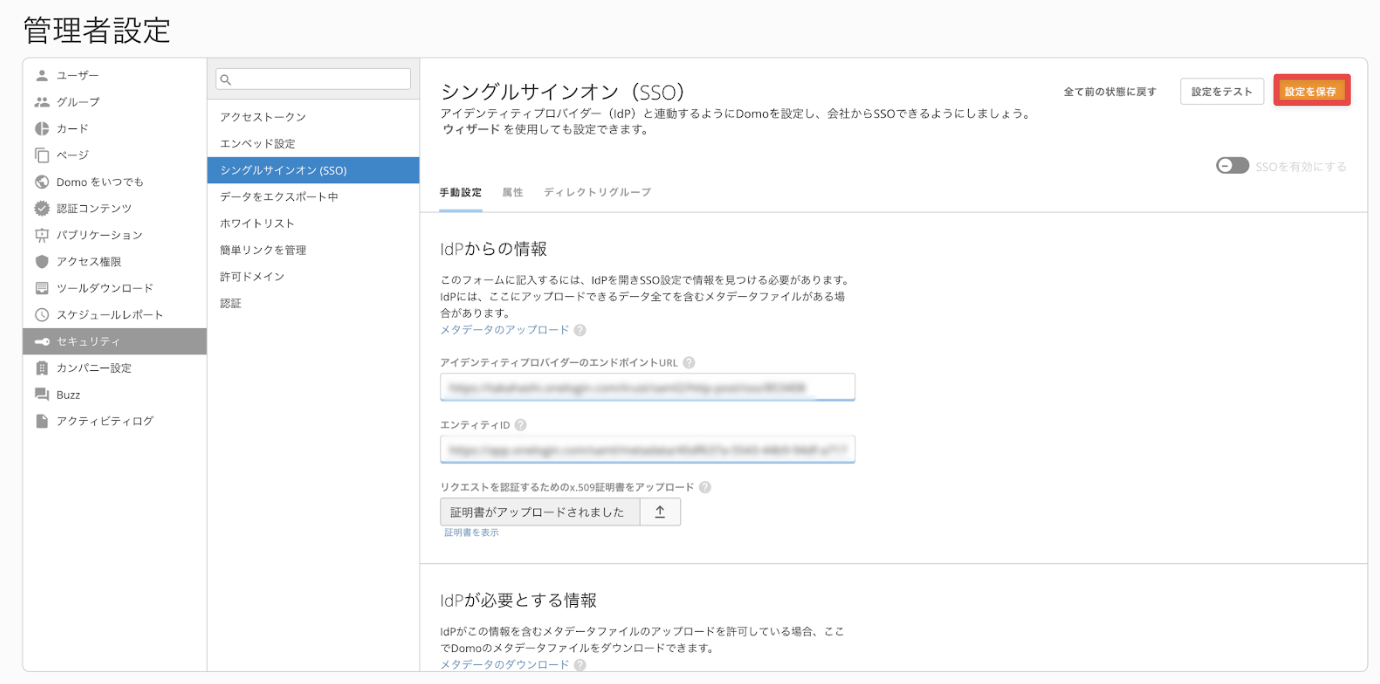Click the カンパニー設定 building icon
Viewport: 1380px width, 684px height.
42,368
